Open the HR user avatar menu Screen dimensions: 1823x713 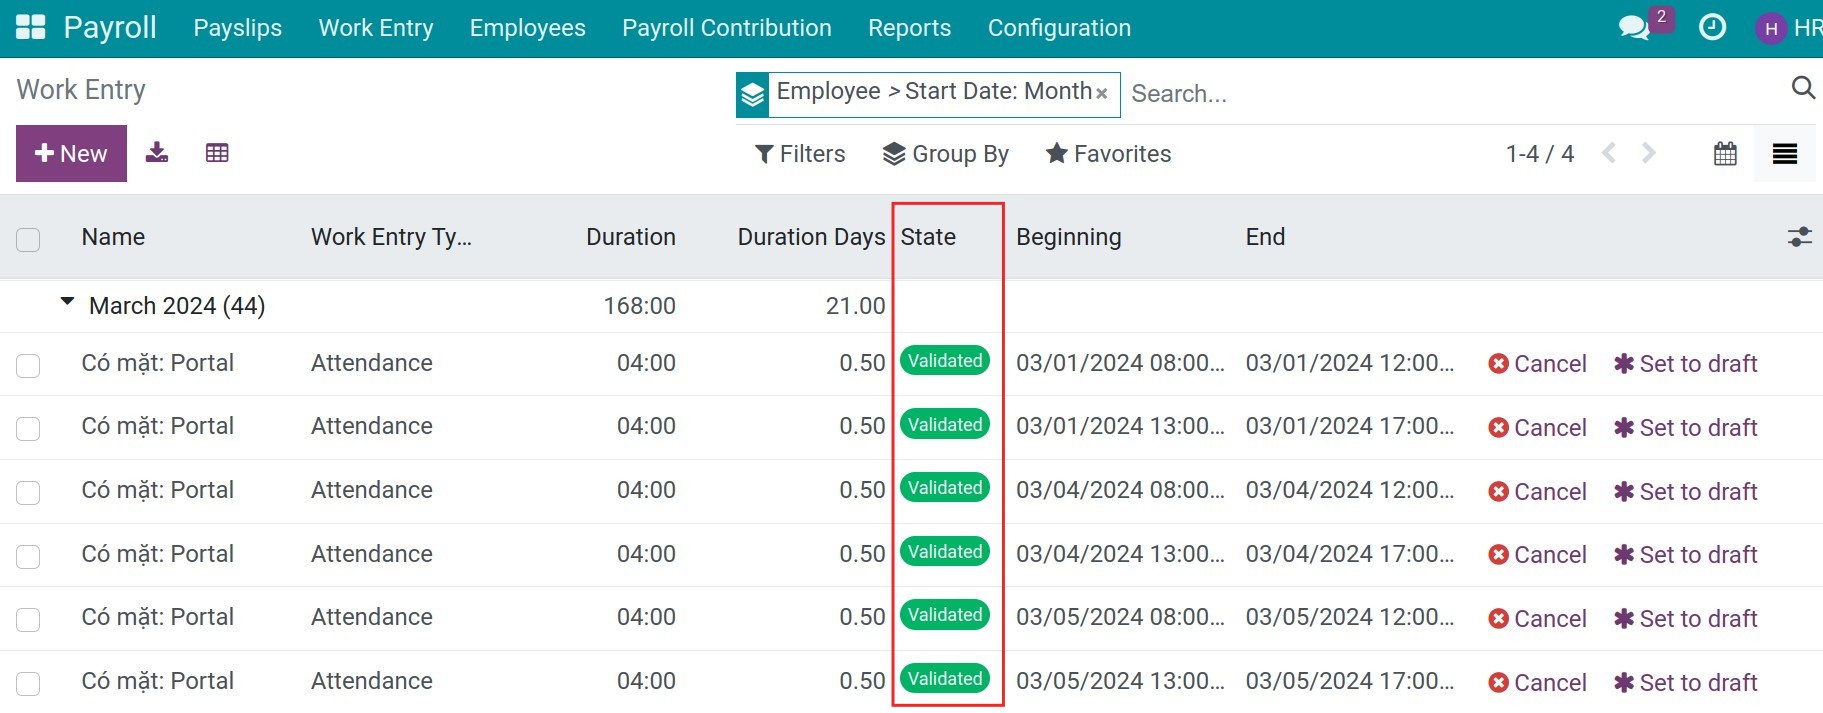[1789, 28]
